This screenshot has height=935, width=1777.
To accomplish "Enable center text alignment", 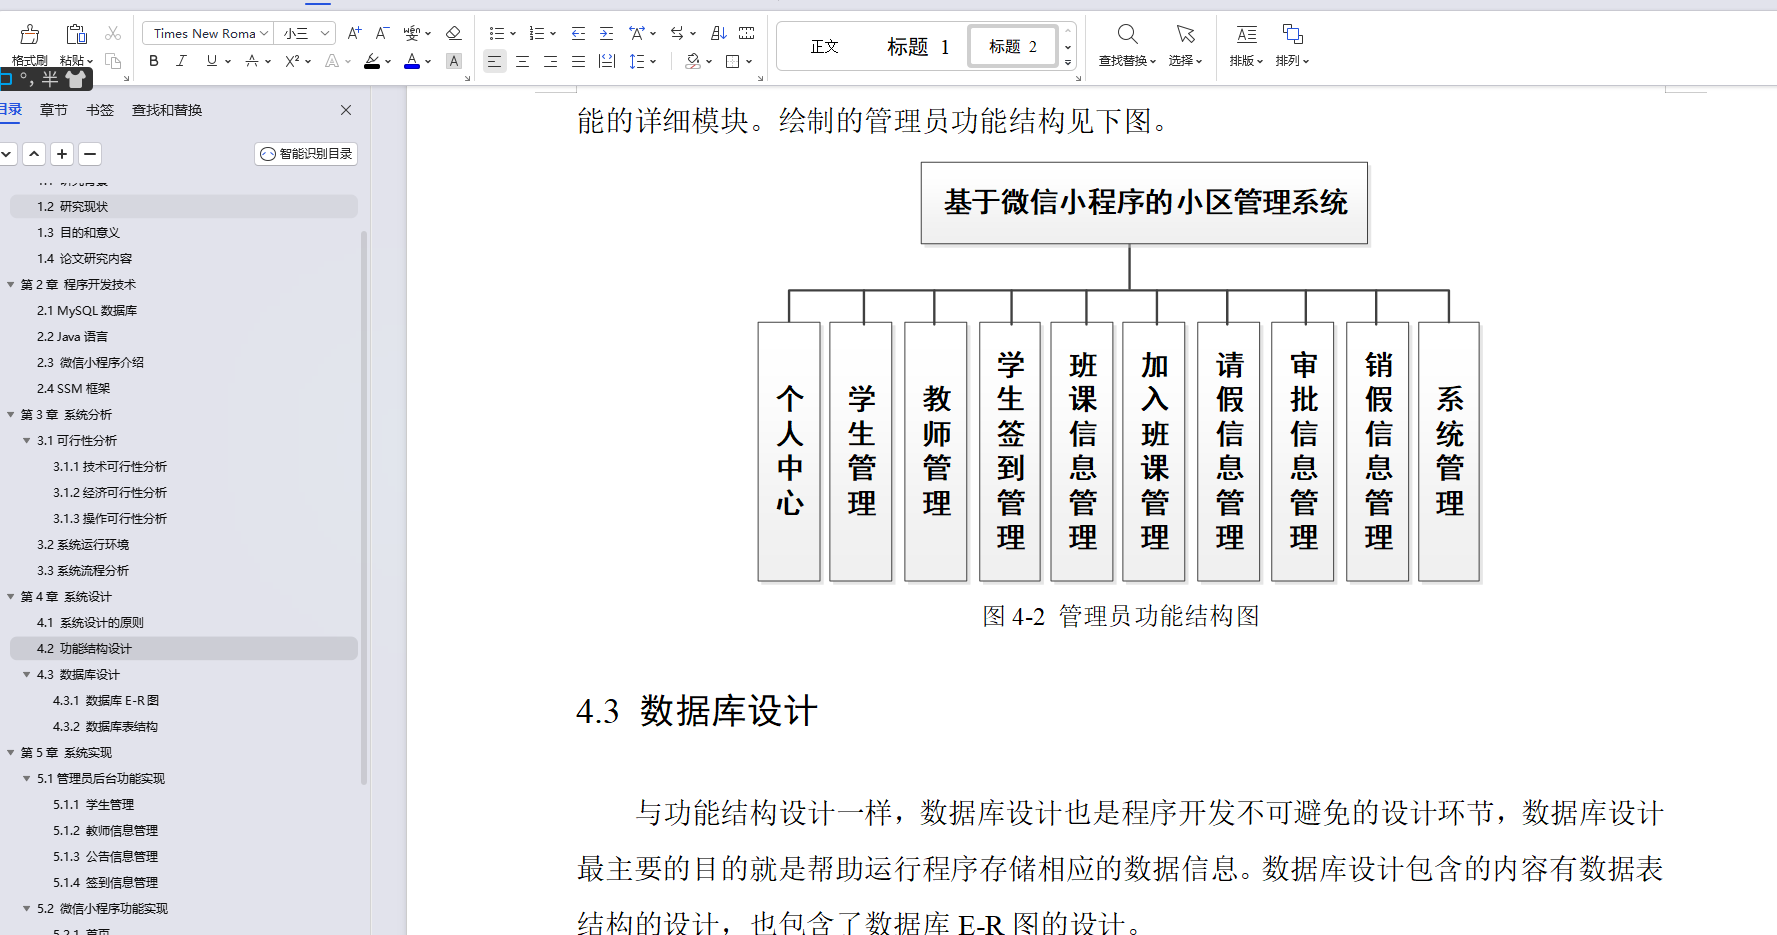I will pos(522,61).
